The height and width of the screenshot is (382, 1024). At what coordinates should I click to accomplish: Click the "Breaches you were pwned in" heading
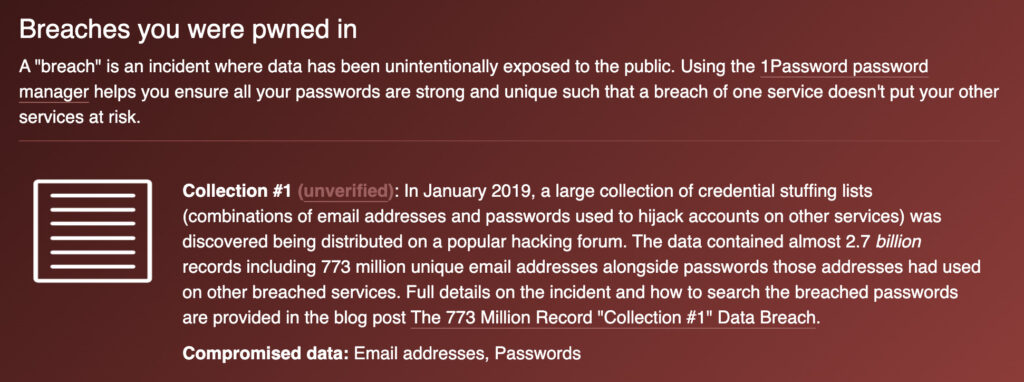tap(188, 30)
